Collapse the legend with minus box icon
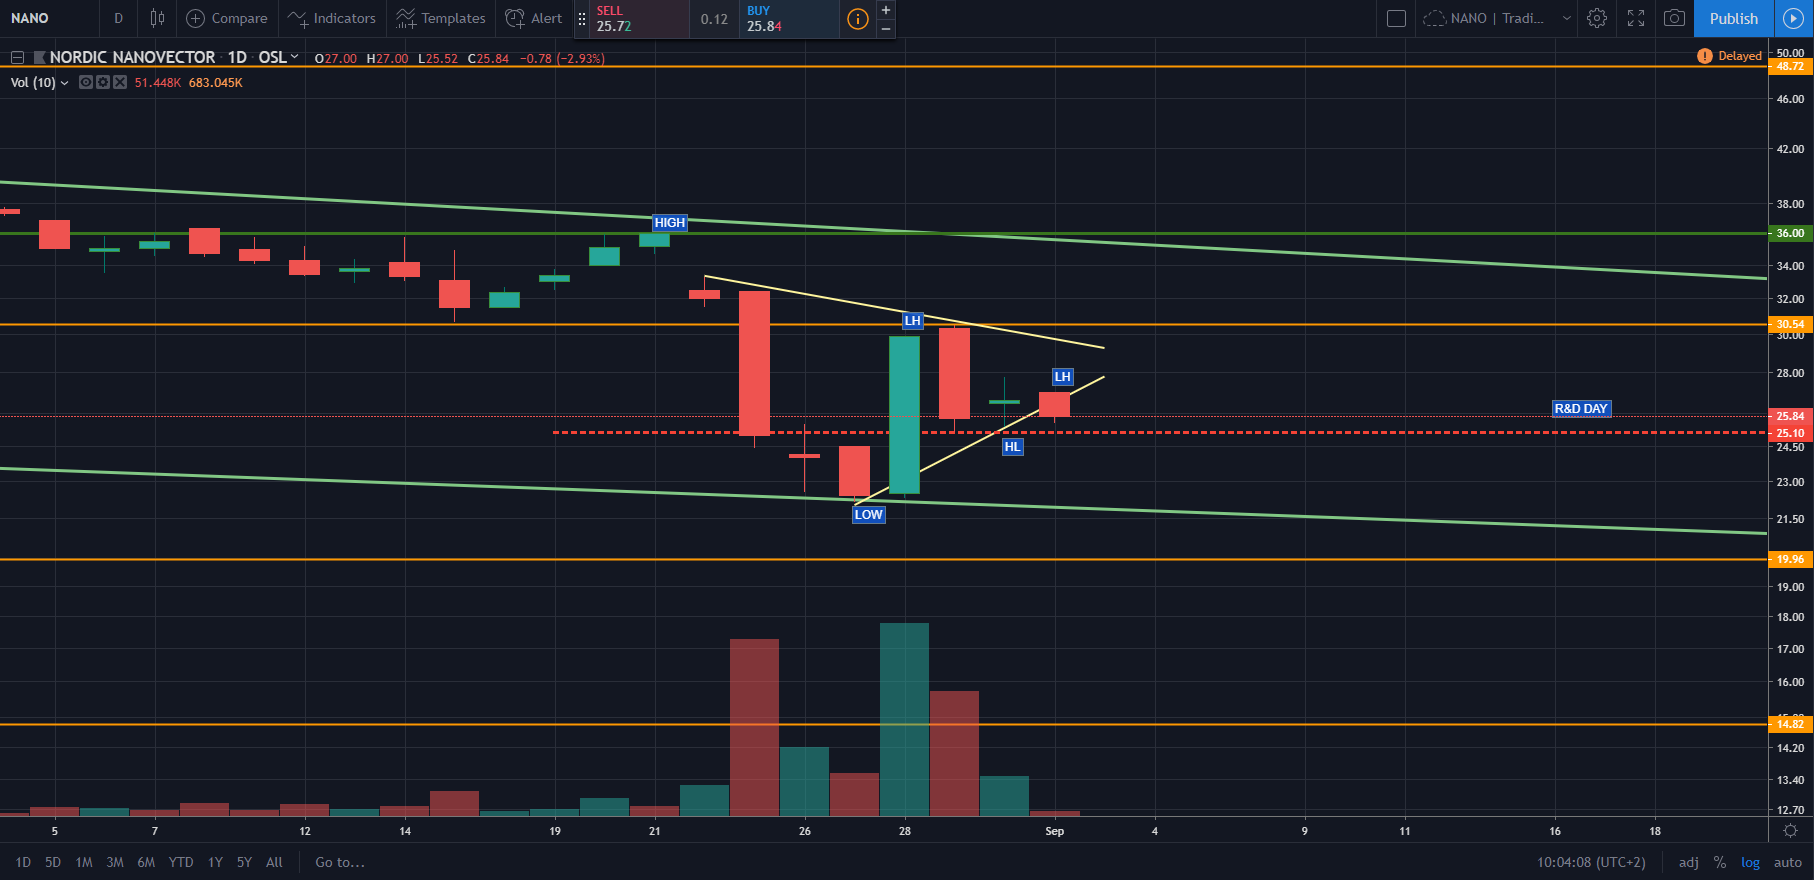The width and height of the screenshot is (1814, 880). pyautogui.click(x=17, y=58)
